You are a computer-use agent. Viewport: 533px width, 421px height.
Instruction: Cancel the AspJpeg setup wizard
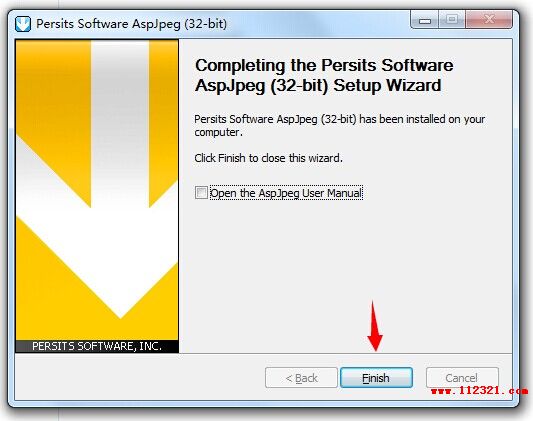[x=462, y=378]
